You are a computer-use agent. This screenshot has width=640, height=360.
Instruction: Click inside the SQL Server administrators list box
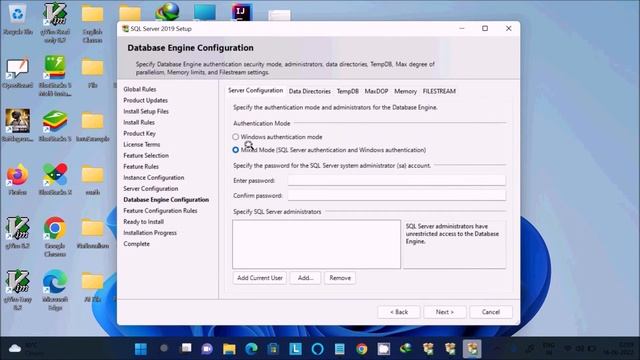316,244
